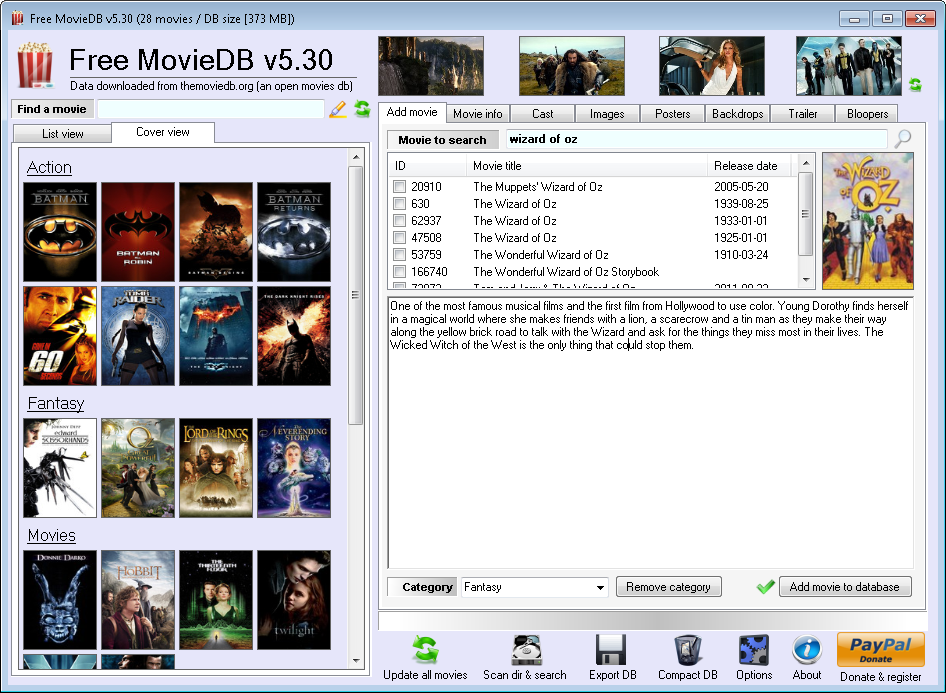The height and width of the screenshot is (693, 946).
Task: Select the Batman & Robin cover
Action: [x=138, y=232]
